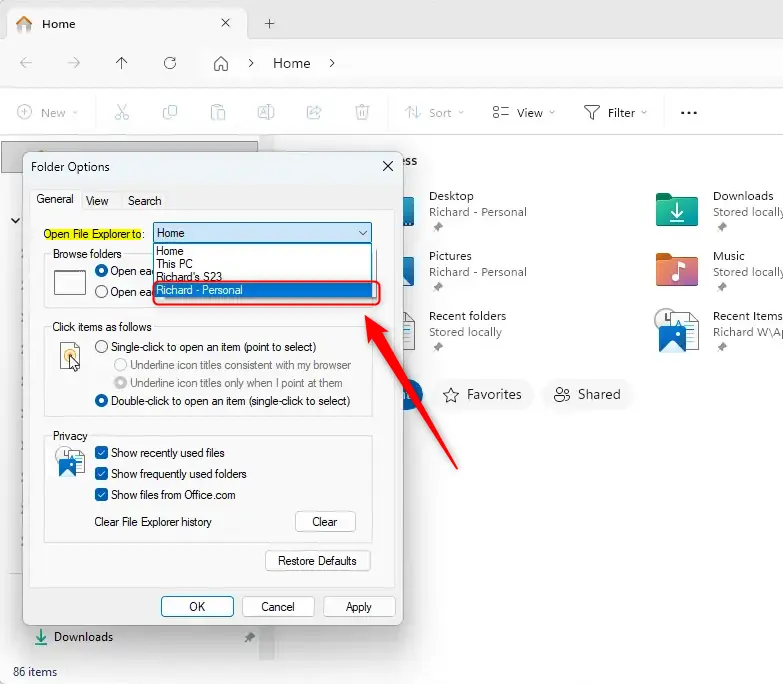The width and height of the screenshot is (783, 684).
Task: Open a new tab with plus button
Action: point(270,23)
